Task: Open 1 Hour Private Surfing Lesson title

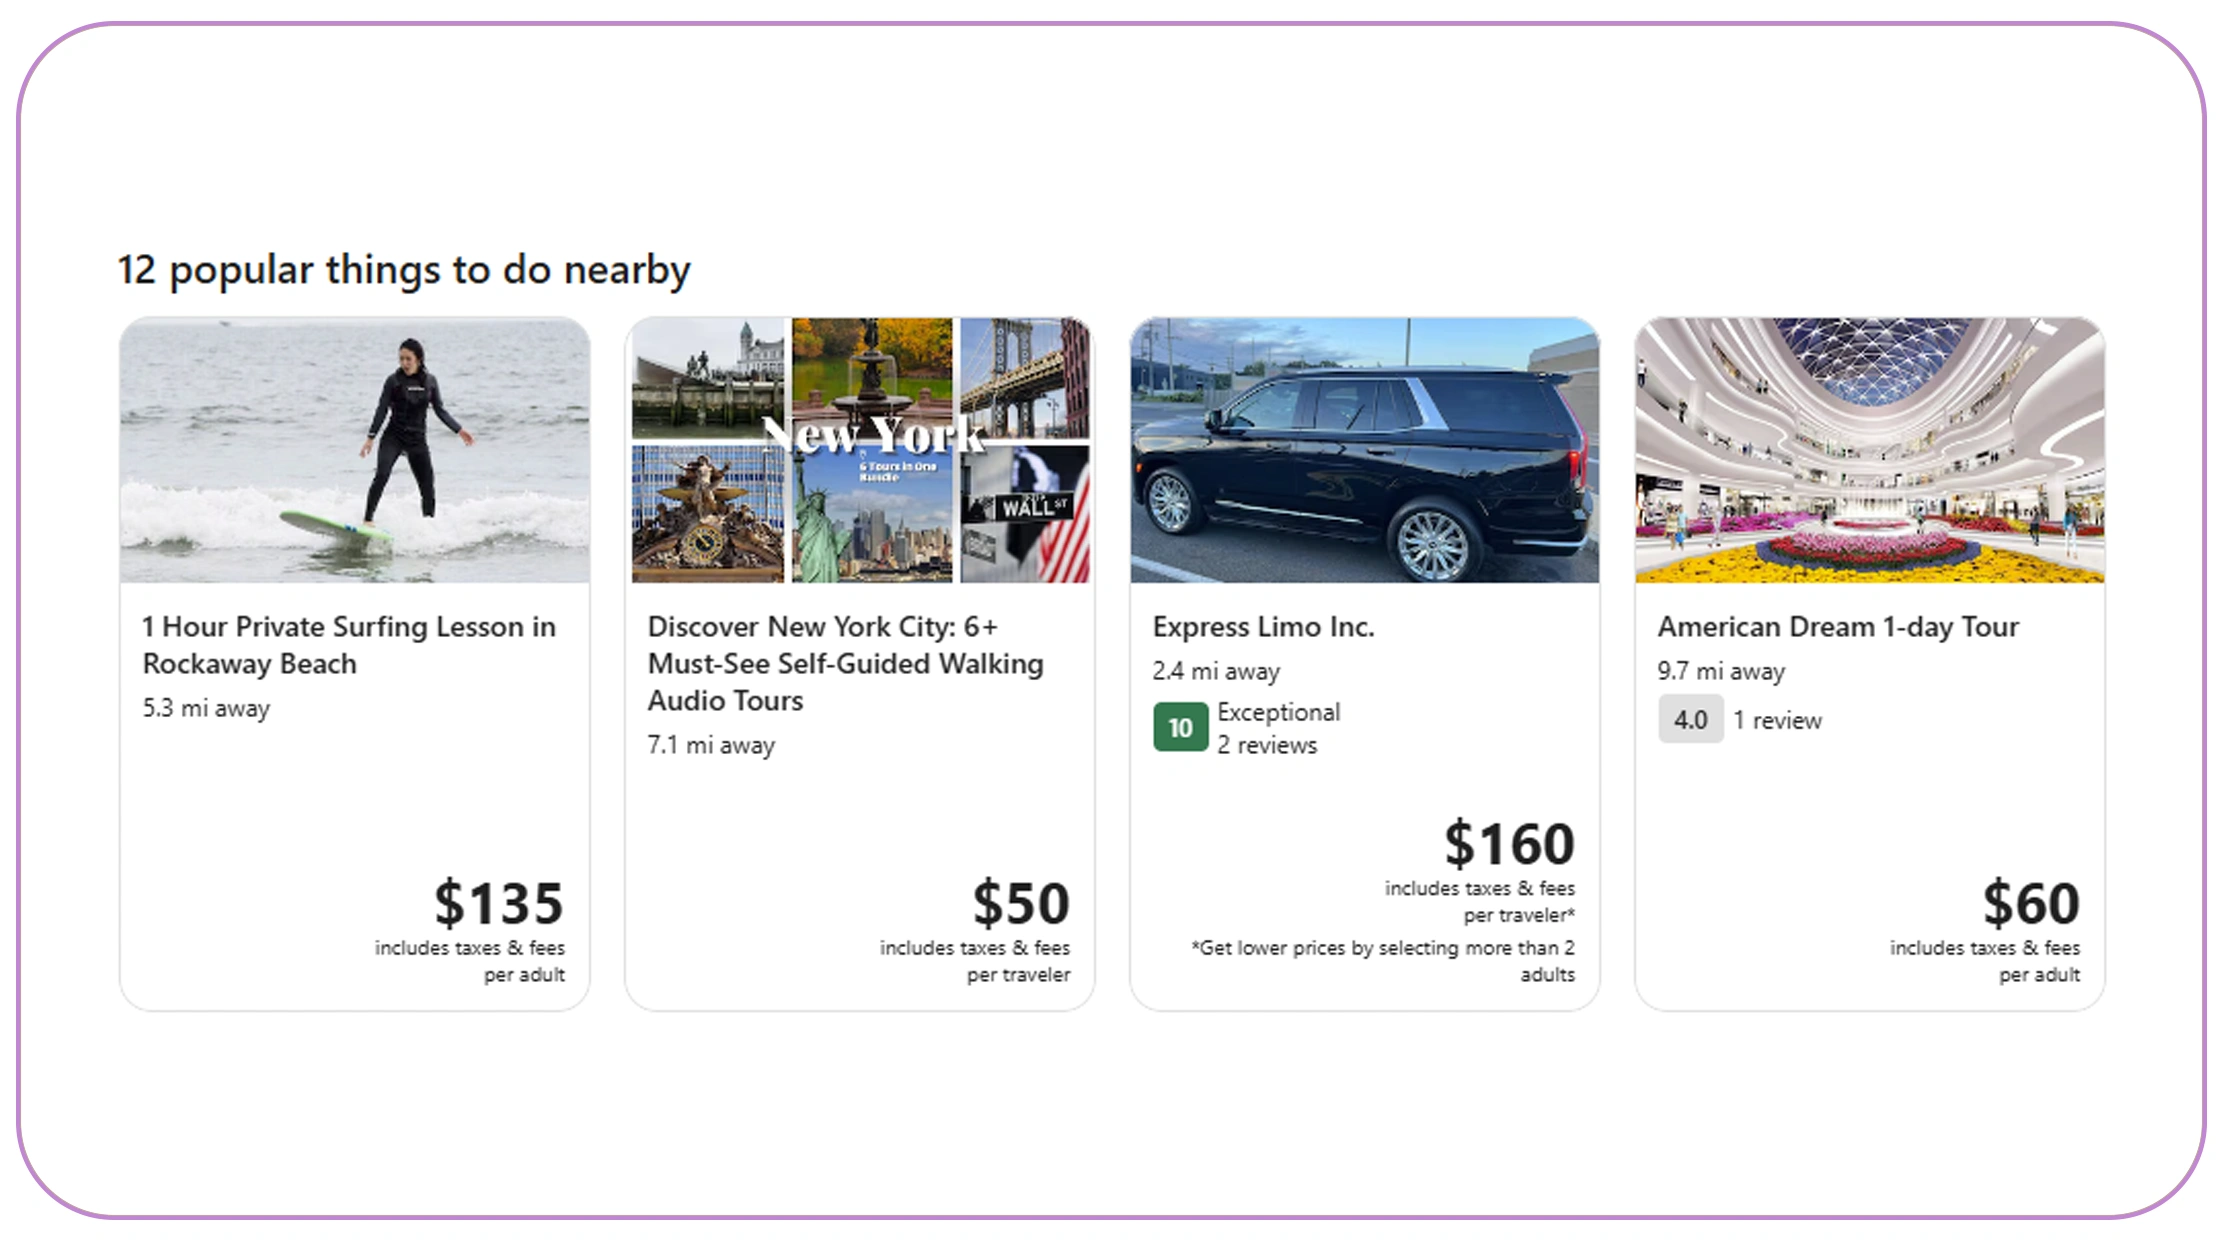Action: click(349, 645)
